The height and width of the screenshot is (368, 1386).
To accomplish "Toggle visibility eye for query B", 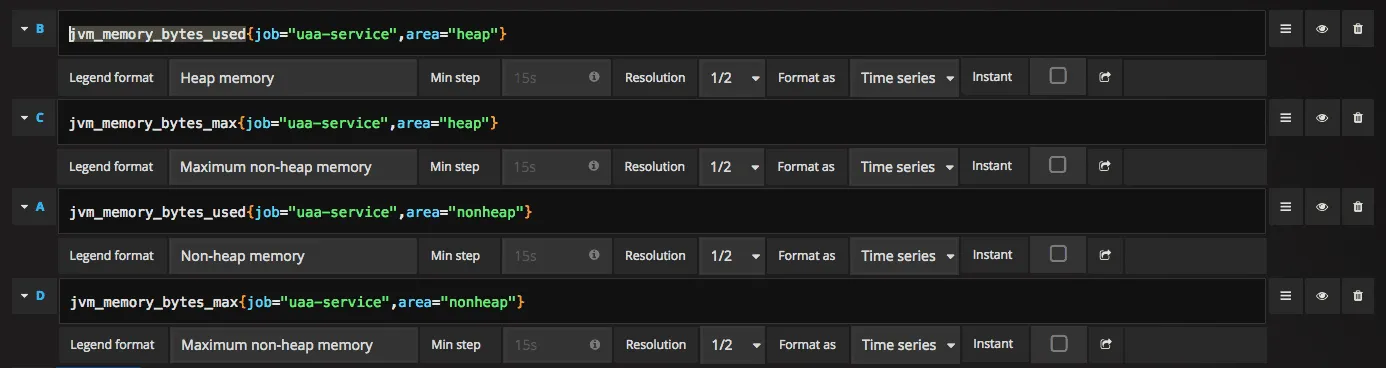I will click(x=1322, y=29).
